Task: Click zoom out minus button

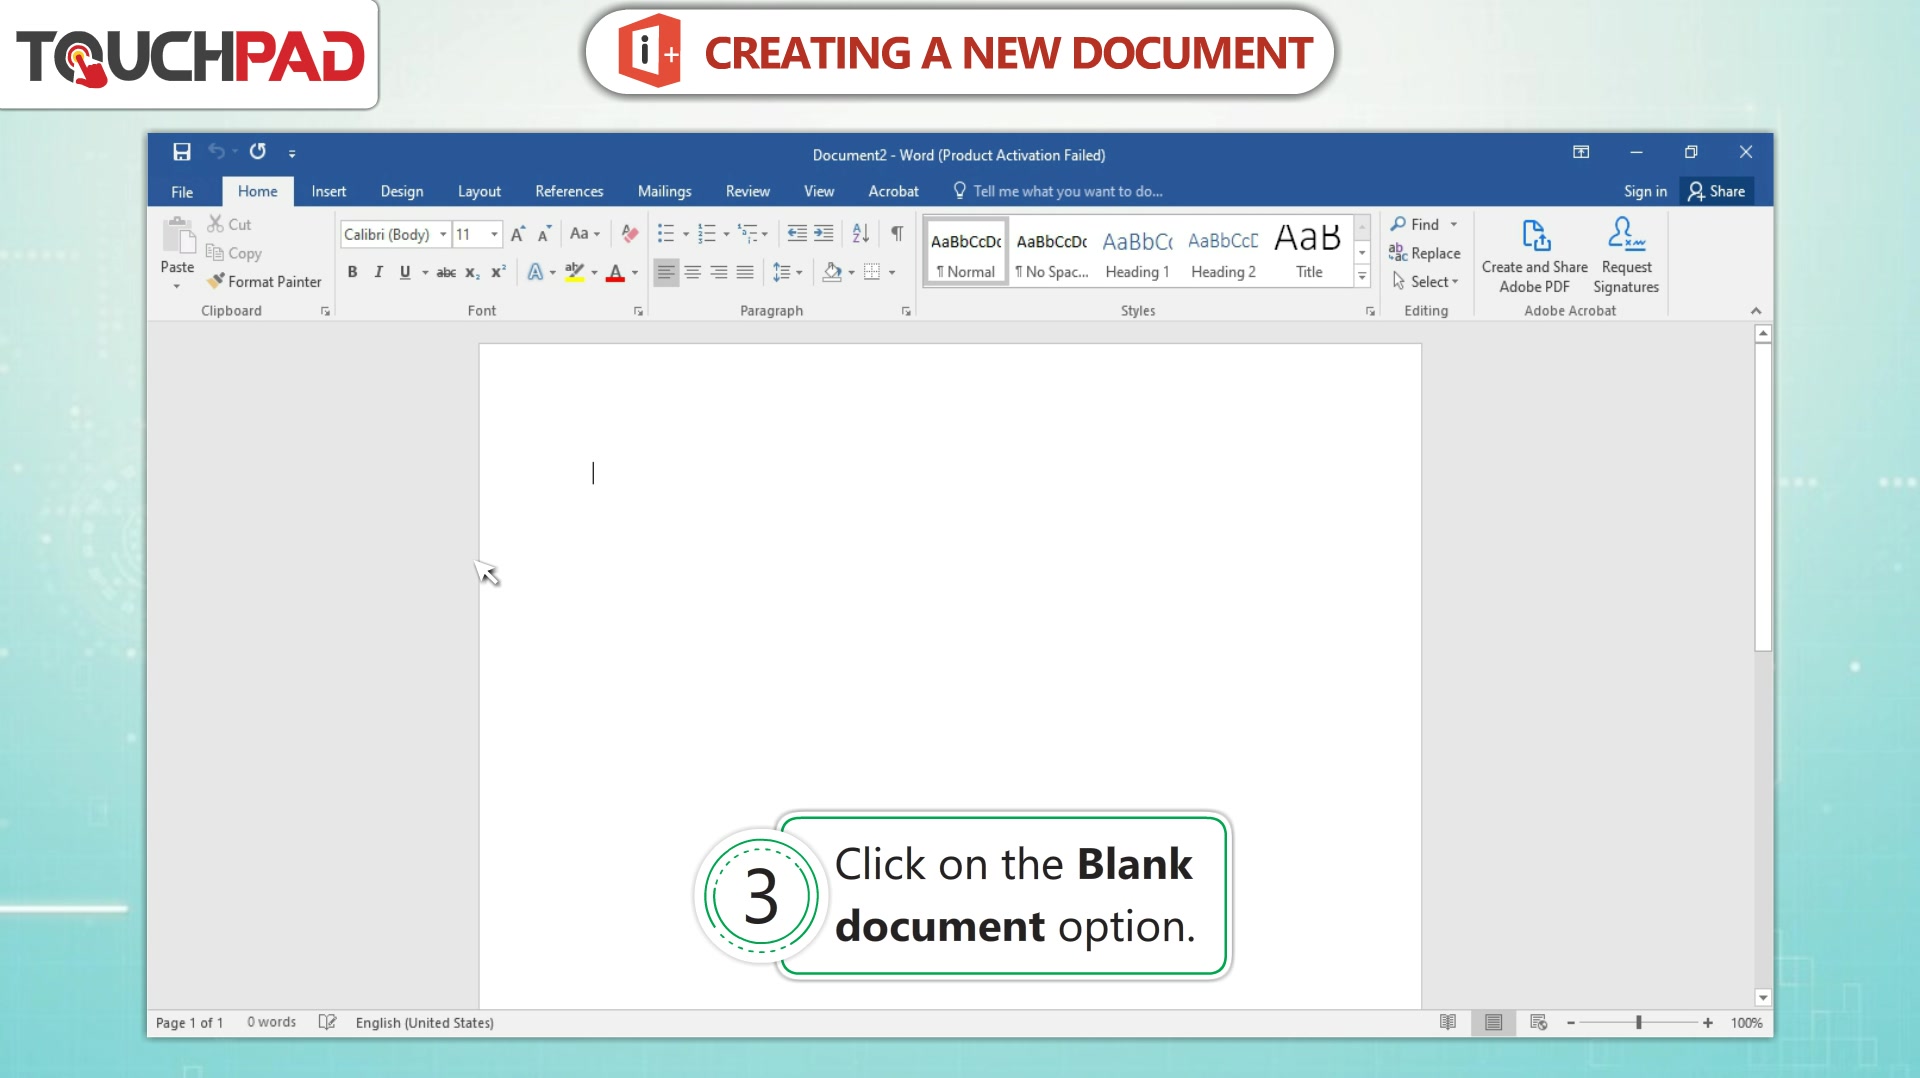Action: point(1571,1022)
